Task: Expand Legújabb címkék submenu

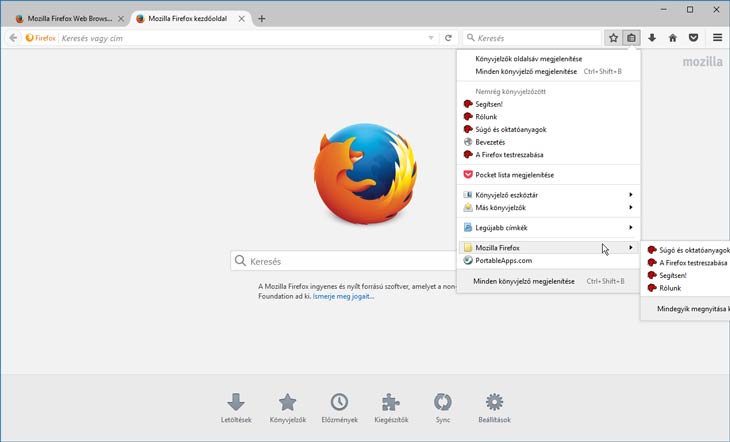Action: point(548,227)
